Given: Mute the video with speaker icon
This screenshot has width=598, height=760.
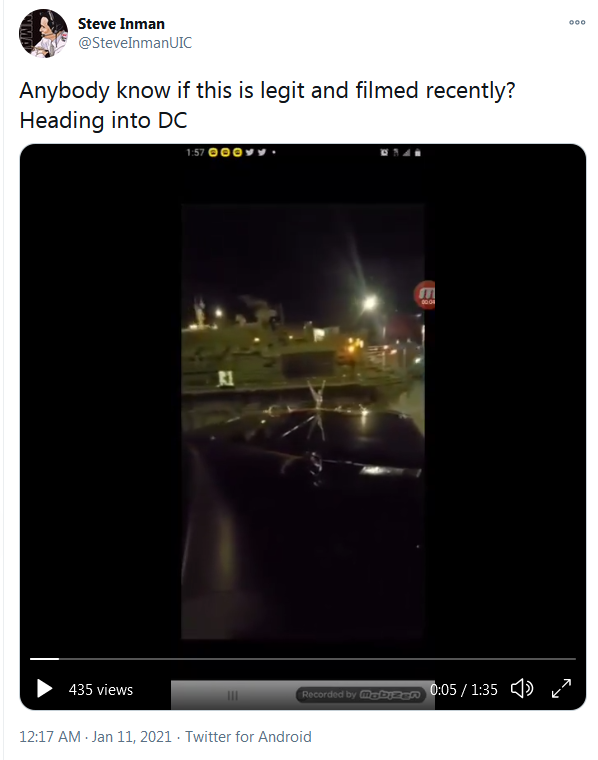Looking at the screenshot, I should pos(522,689).
